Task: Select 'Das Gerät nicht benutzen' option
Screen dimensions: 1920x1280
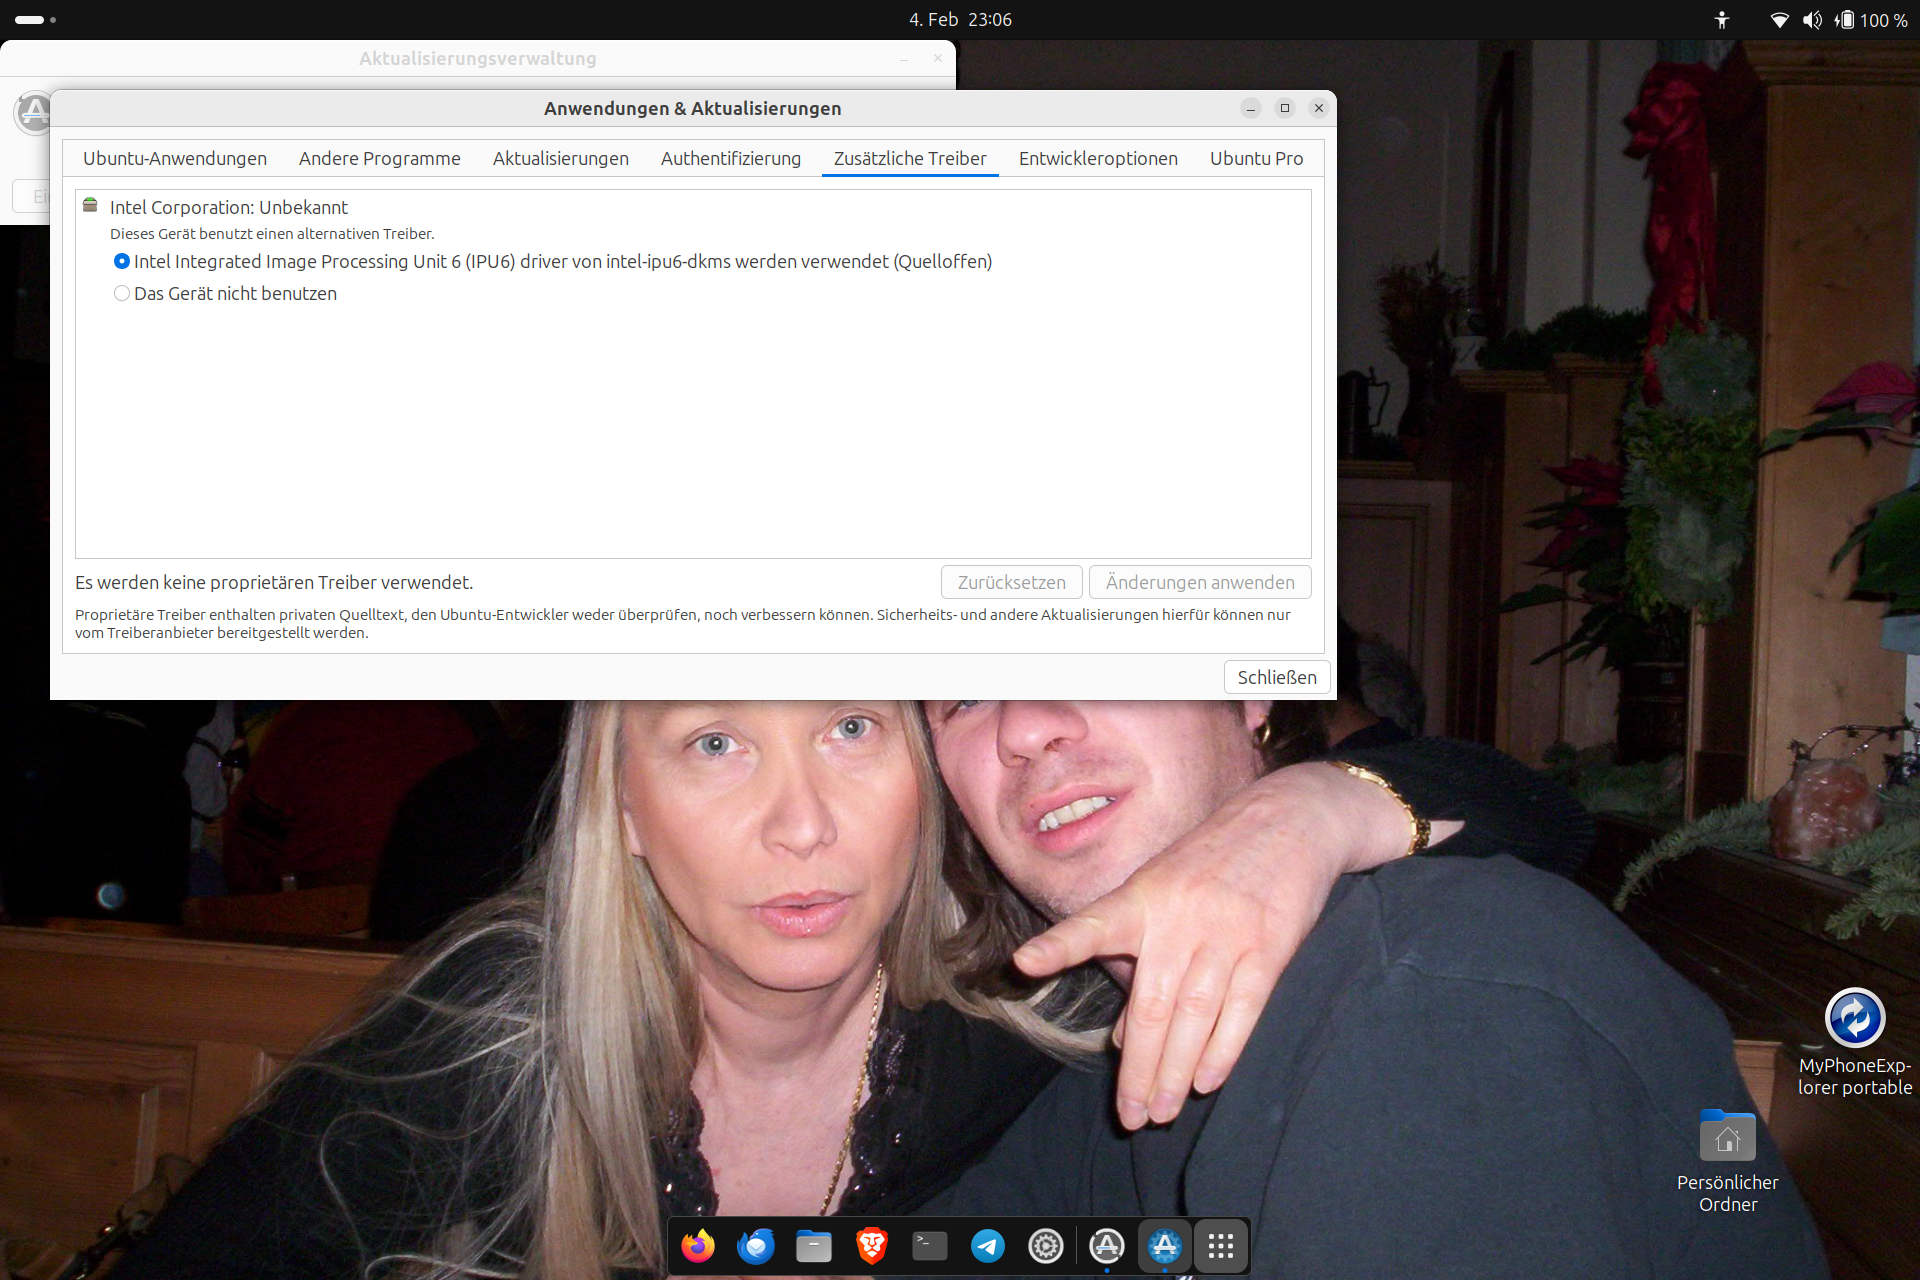Action: [122, 293]
